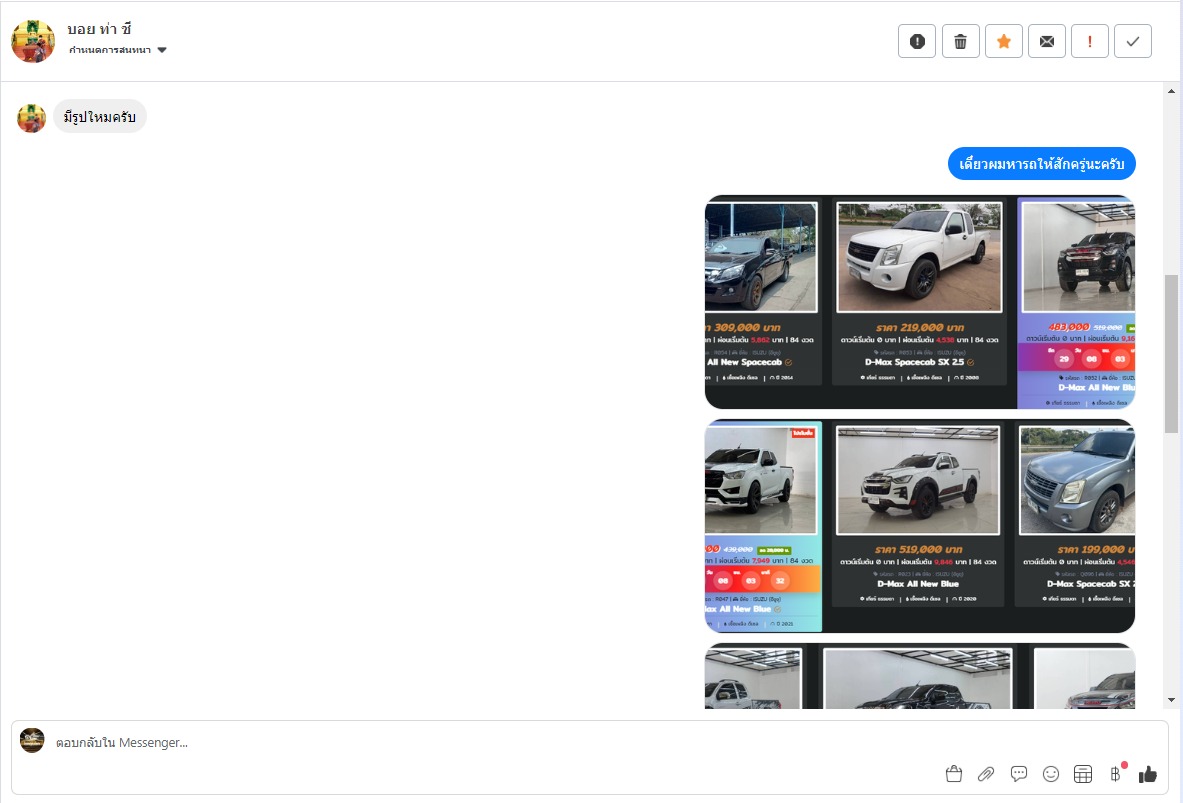
Task: Open emoji picker smiley icon
Action: [x=1051, y=774]
